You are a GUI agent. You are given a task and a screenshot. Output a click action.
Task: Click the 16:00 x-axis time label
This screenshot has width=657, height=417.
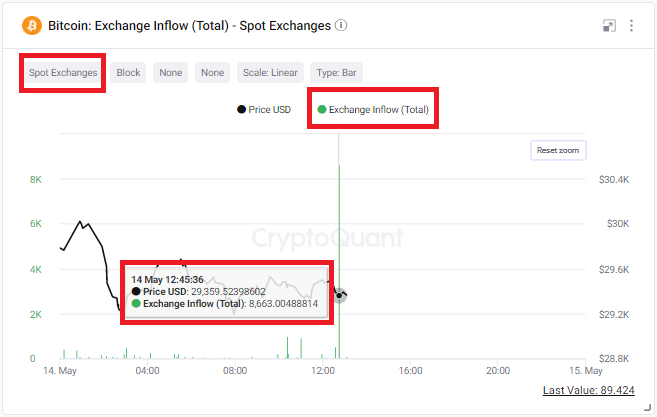[x=411, y=371]
